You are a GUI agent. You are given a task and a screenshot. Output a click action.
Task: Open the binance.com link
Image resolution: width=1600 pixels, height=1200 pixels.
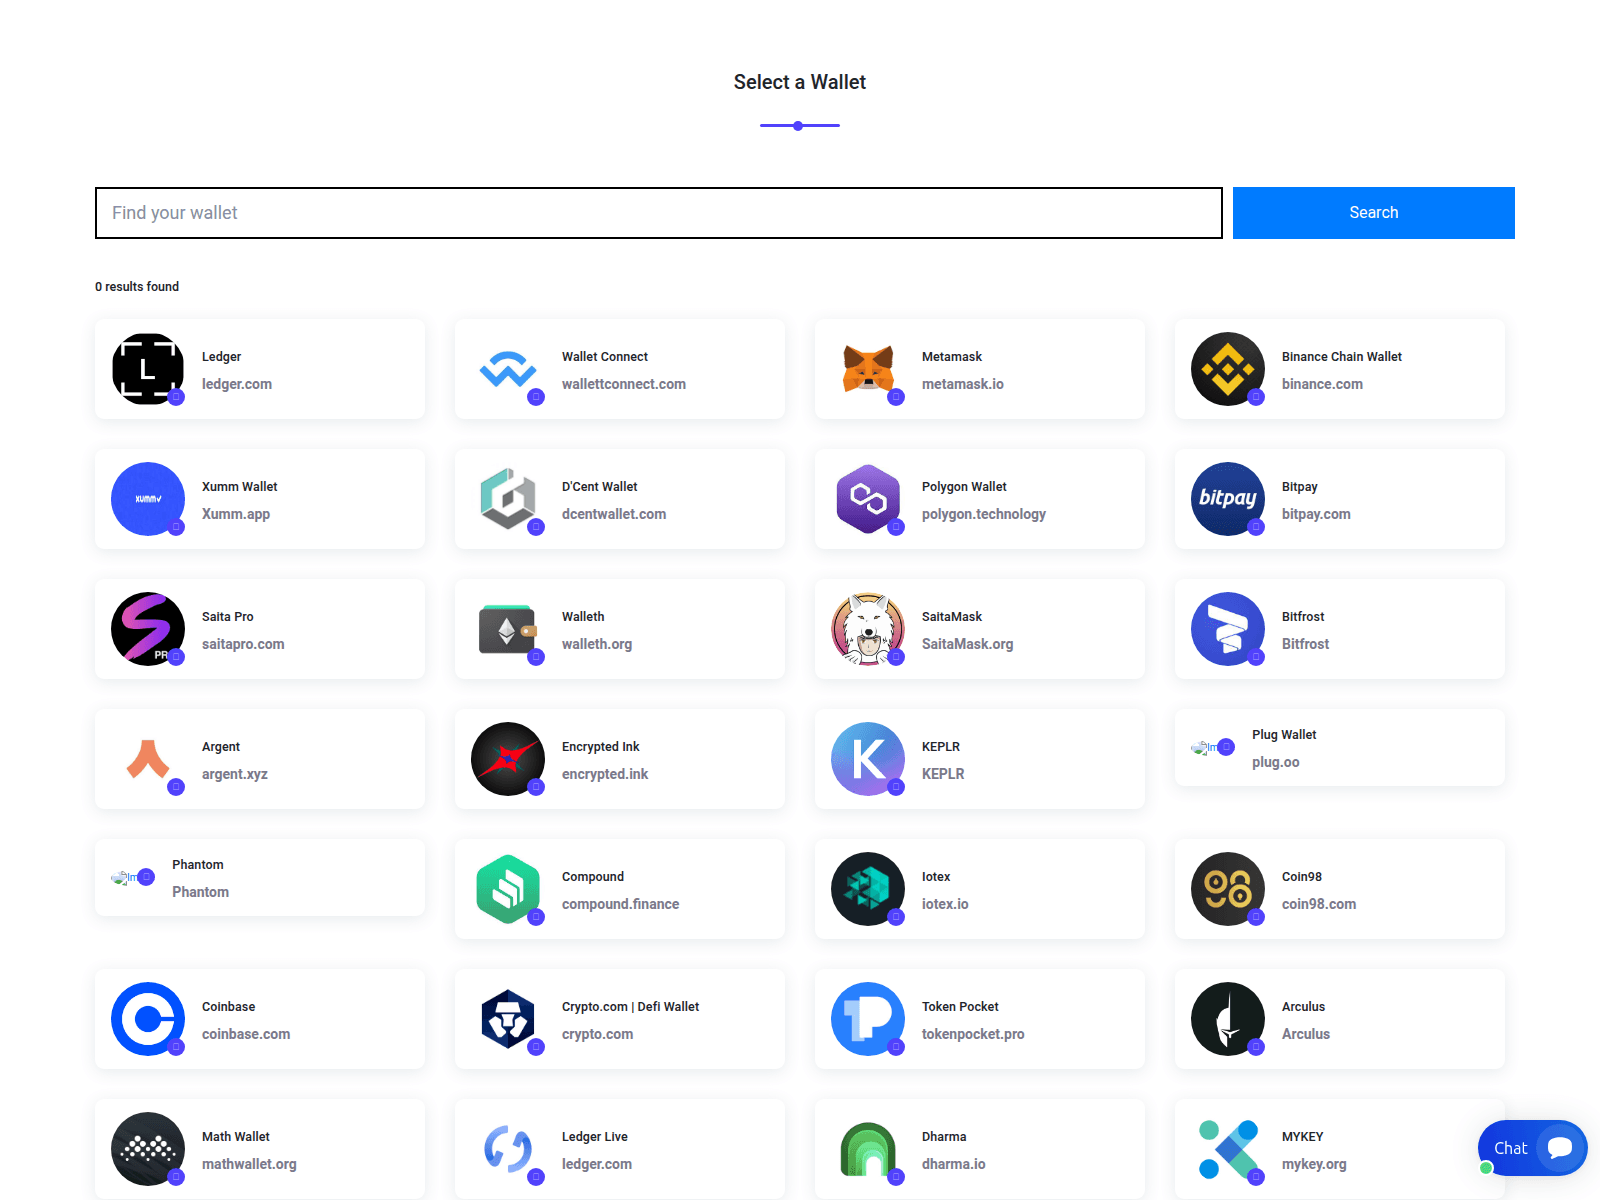[x=1322, y=384]
